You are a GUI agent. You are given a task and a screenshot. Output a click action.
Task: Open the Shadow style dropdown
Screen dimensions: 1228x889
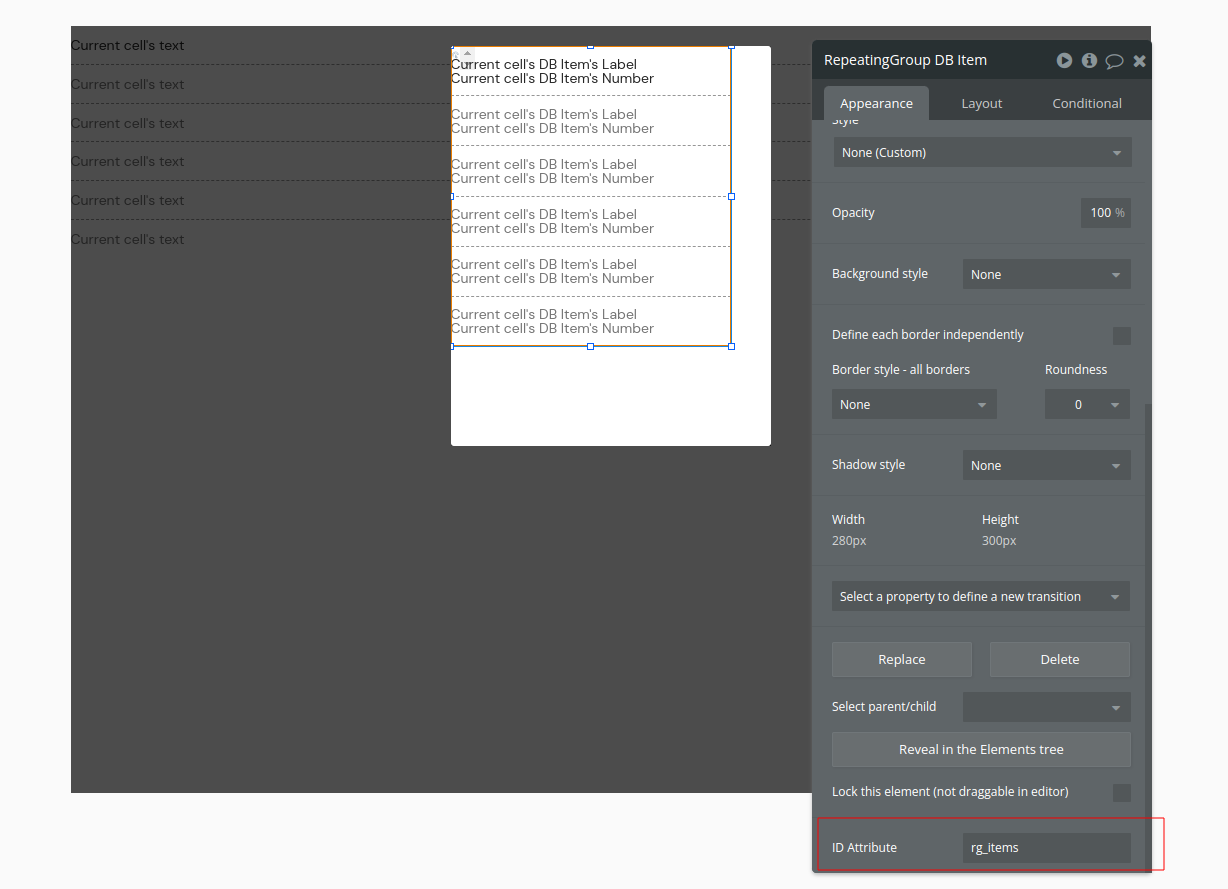tap(1046, 465)
